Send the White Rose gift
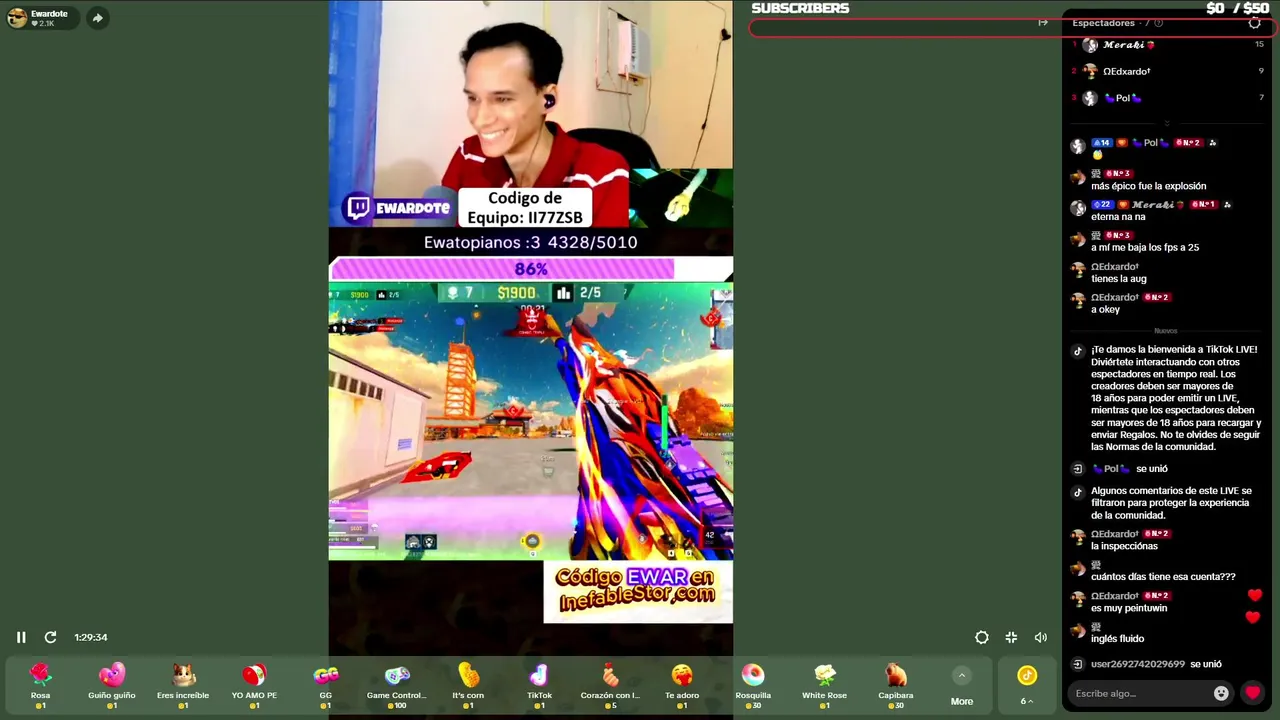The image size is (1280, 720). click(824, 685)
